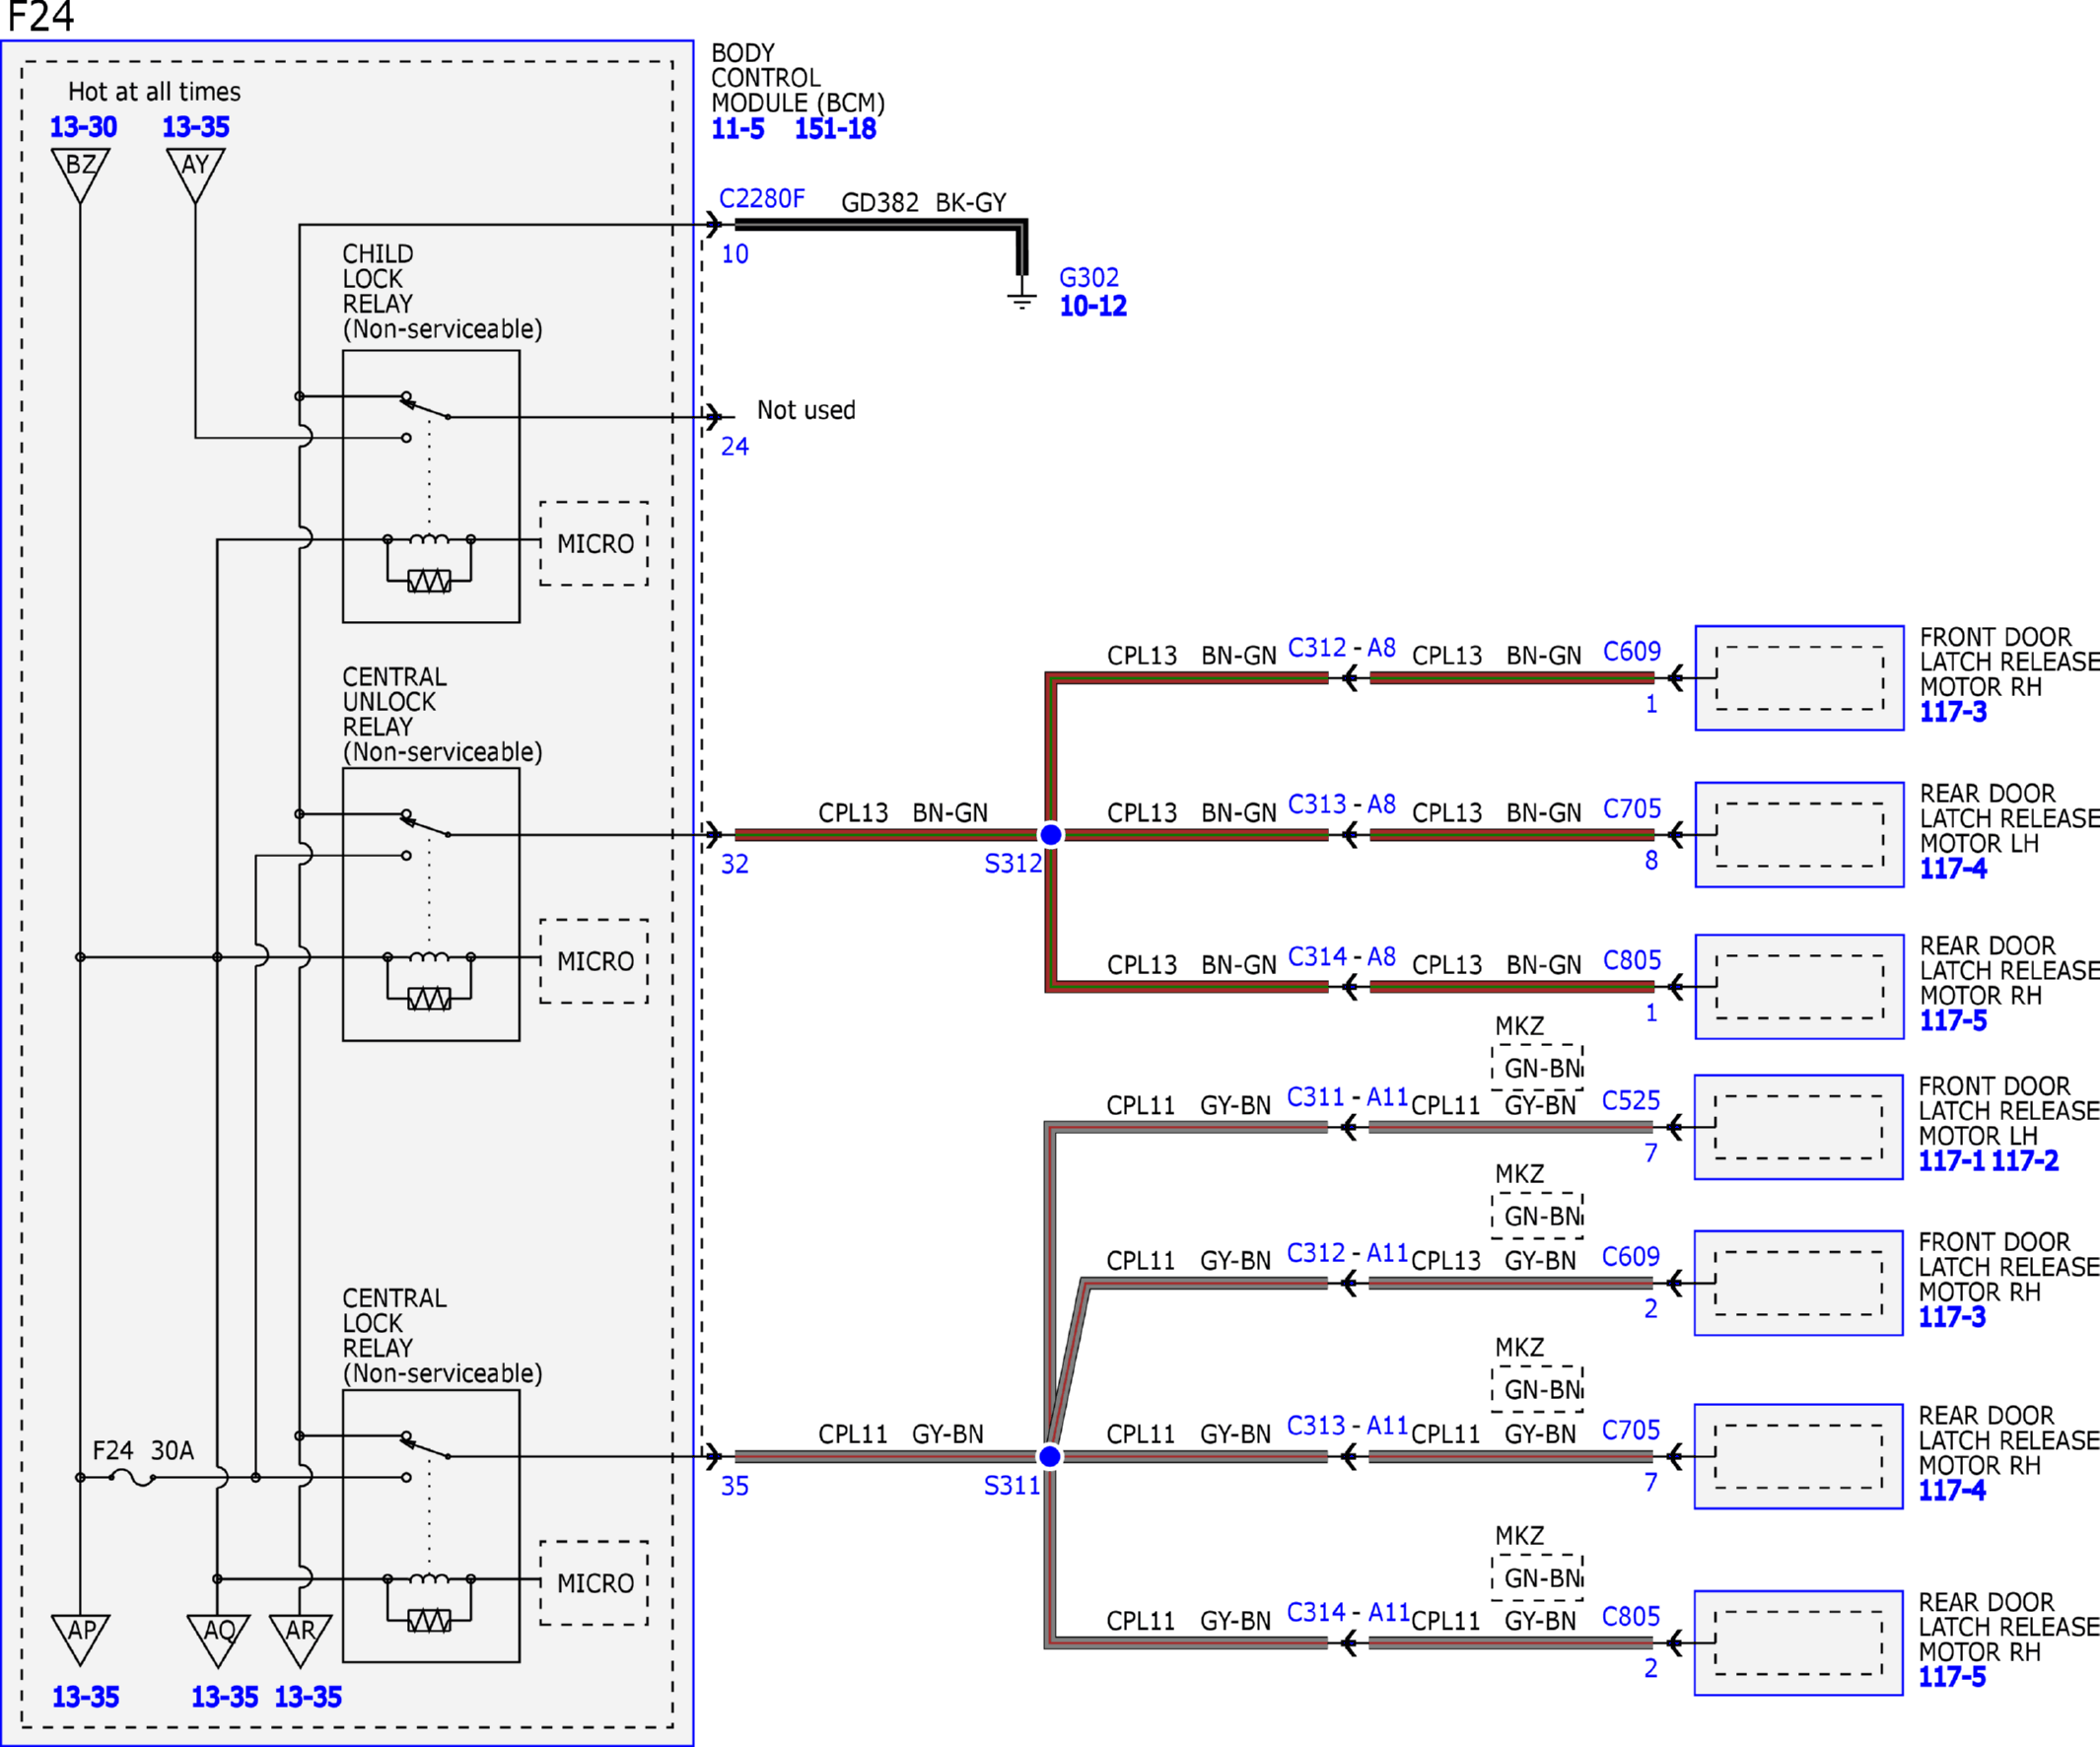
Task: Click the C805 label on the CPL13 BN-GN wire
Action: 1632,960
